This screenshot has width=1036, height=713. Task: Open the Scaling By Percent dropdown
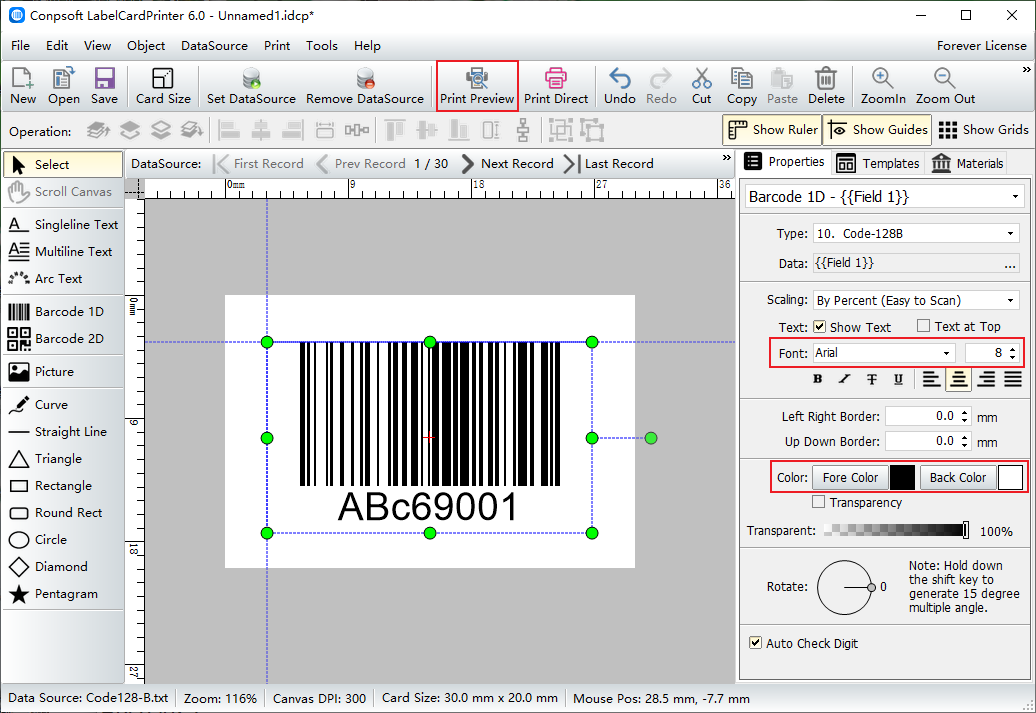tap(1010, 301)
